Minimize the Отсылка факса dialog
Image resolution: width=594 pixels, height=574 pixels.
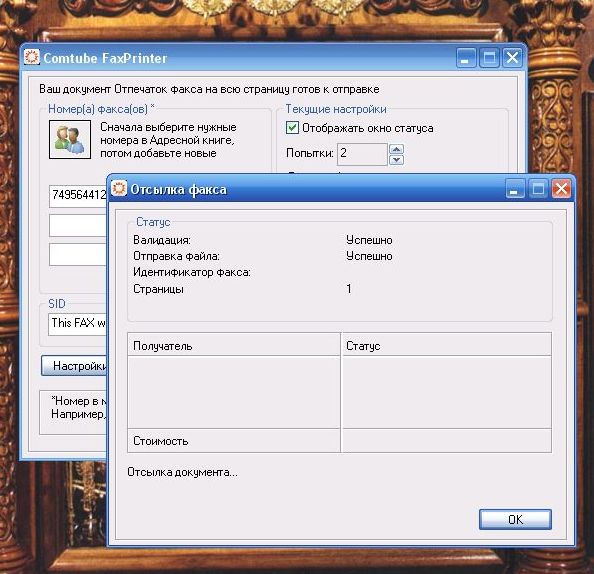click(x=515, y=188)
